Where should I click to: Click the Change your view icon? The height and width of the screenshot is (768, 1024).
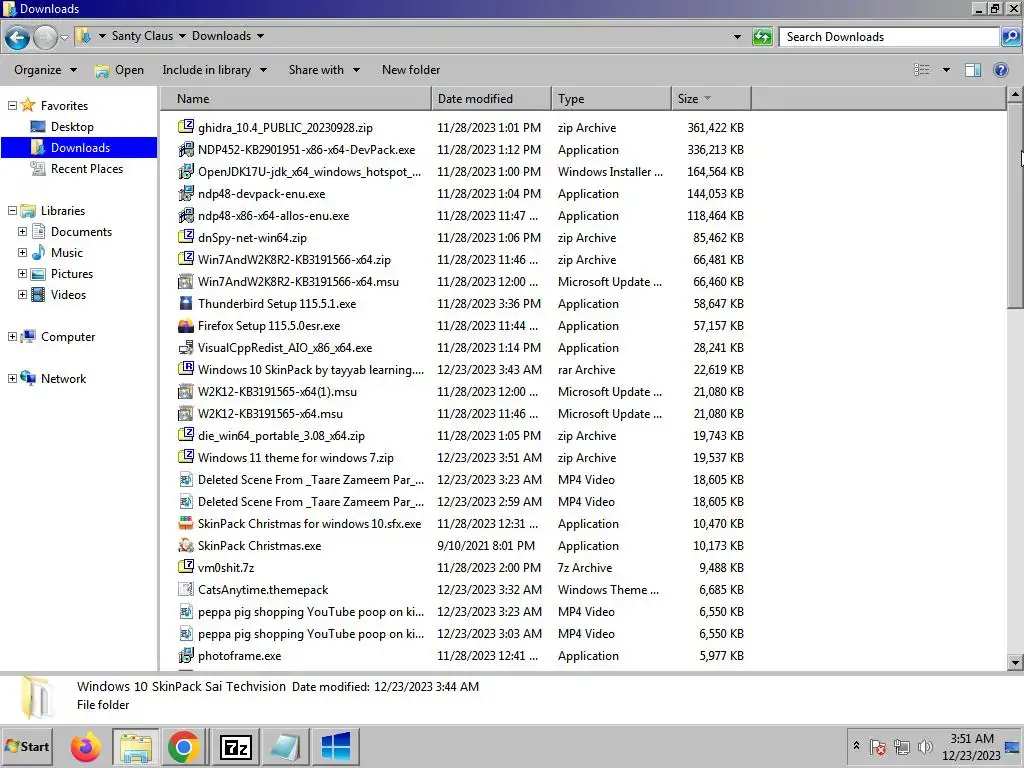tap(921, 70)
